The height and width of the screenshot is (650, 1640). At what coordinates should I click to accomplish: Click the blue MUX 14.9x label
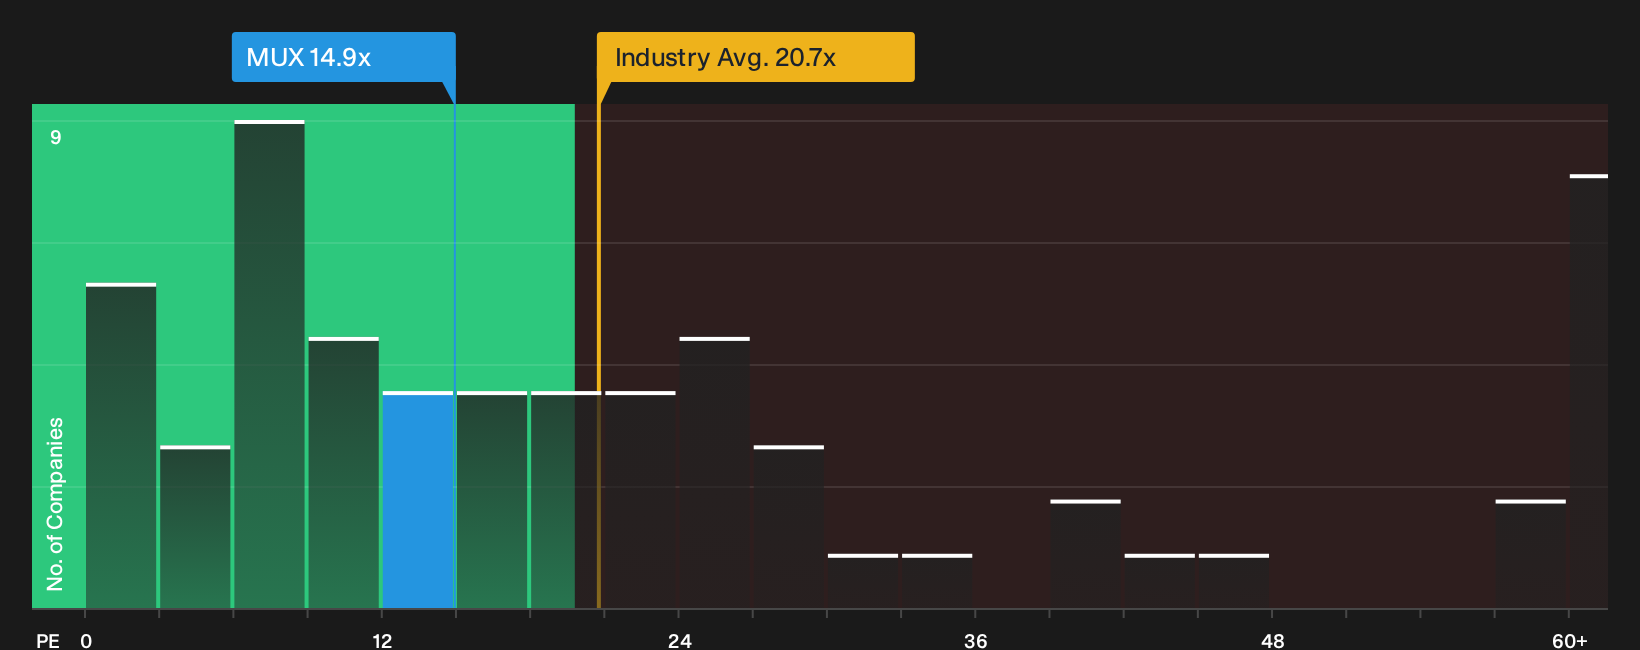[x=343, y=57]
